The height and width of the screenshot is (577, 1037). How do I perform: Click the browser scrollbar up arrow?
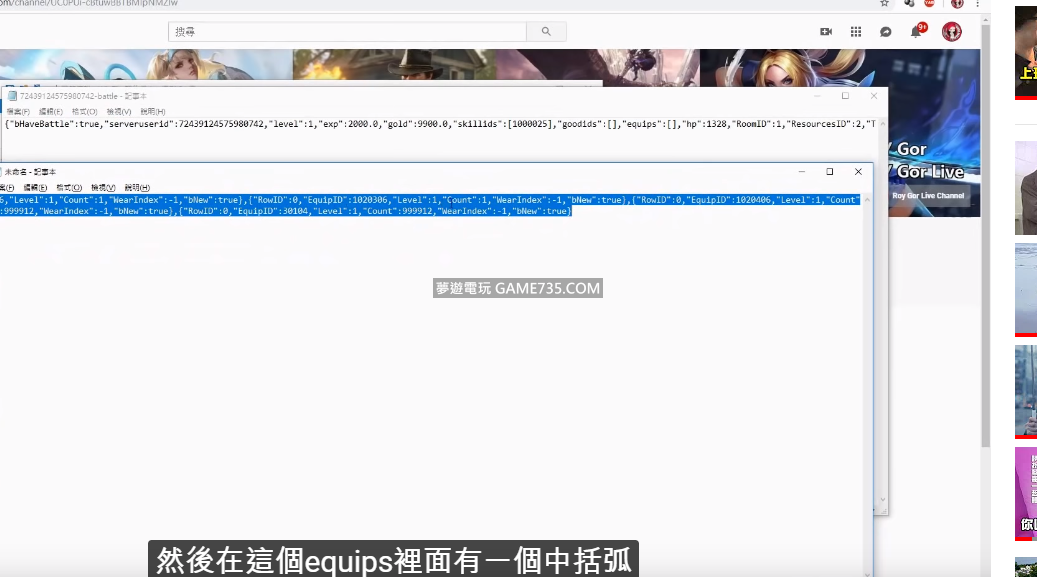pos(985,20)
